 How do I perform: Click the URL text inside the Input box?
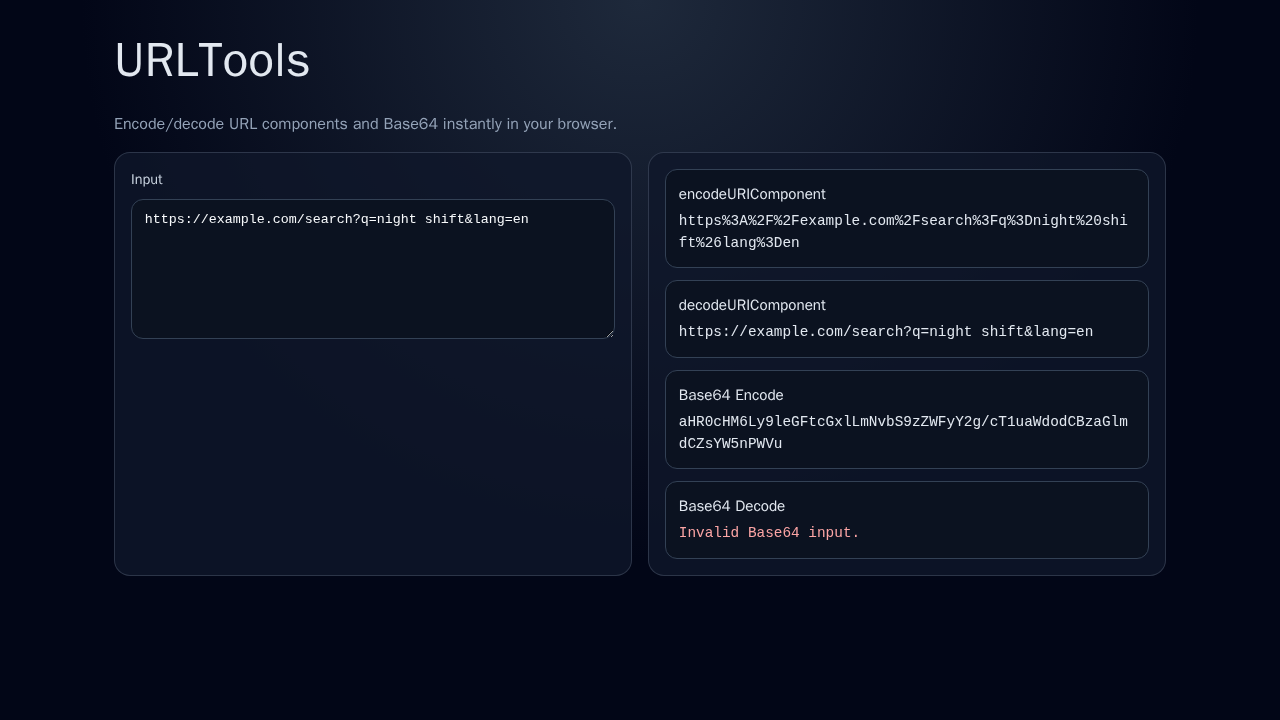pyautogui.click(x=337, y=218)
